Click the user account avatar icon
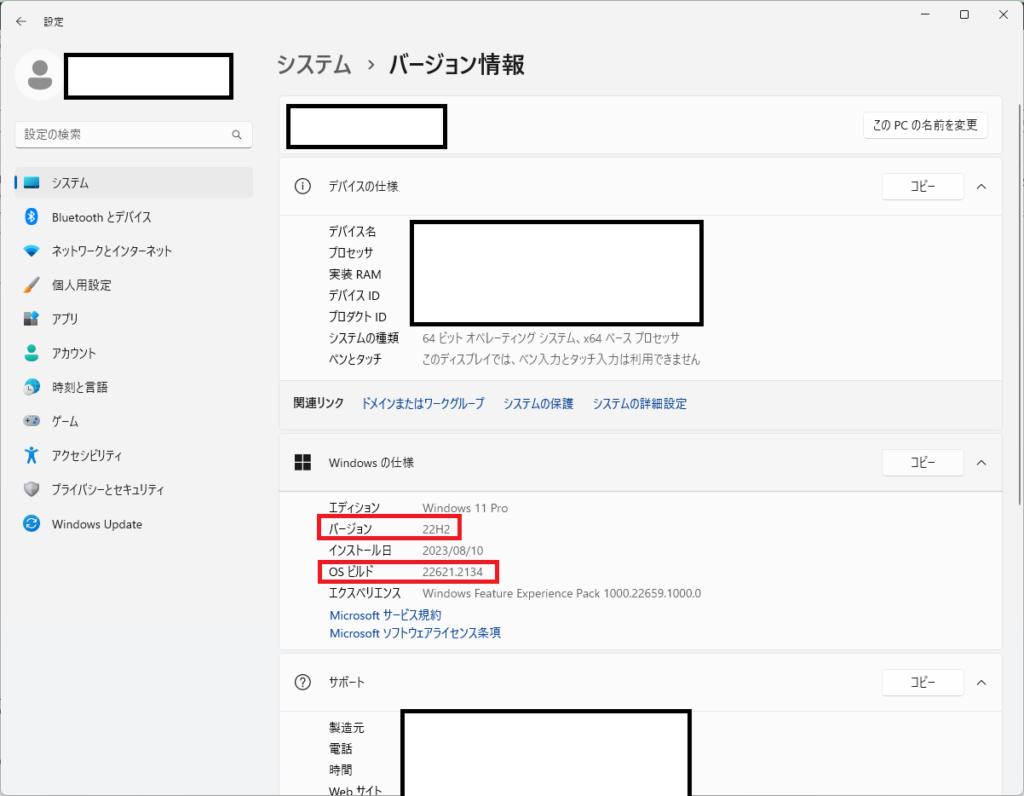This screenshot has width=1024, height=796. point(40,75)
